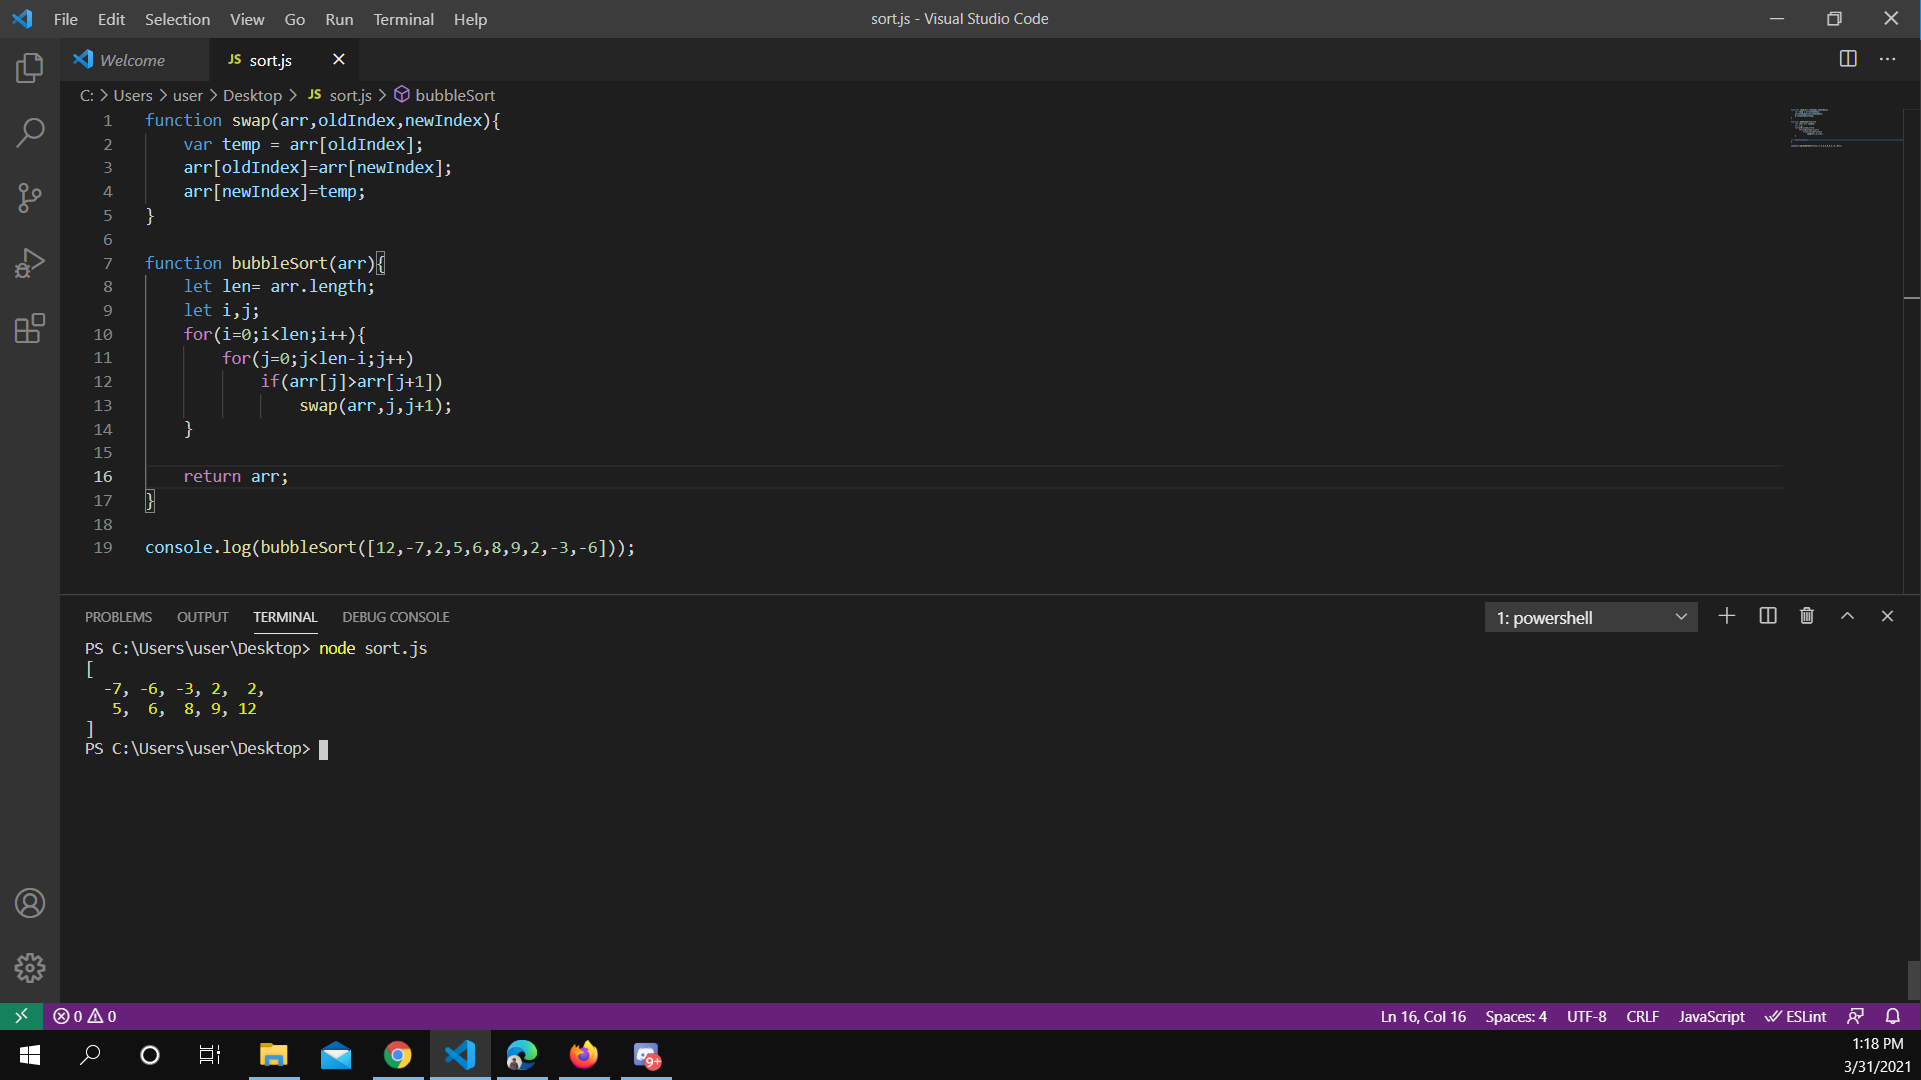Expand the powershell terminal selector dropdown
This screenshot has width=1921, height=1080.
pos(1591,618)
